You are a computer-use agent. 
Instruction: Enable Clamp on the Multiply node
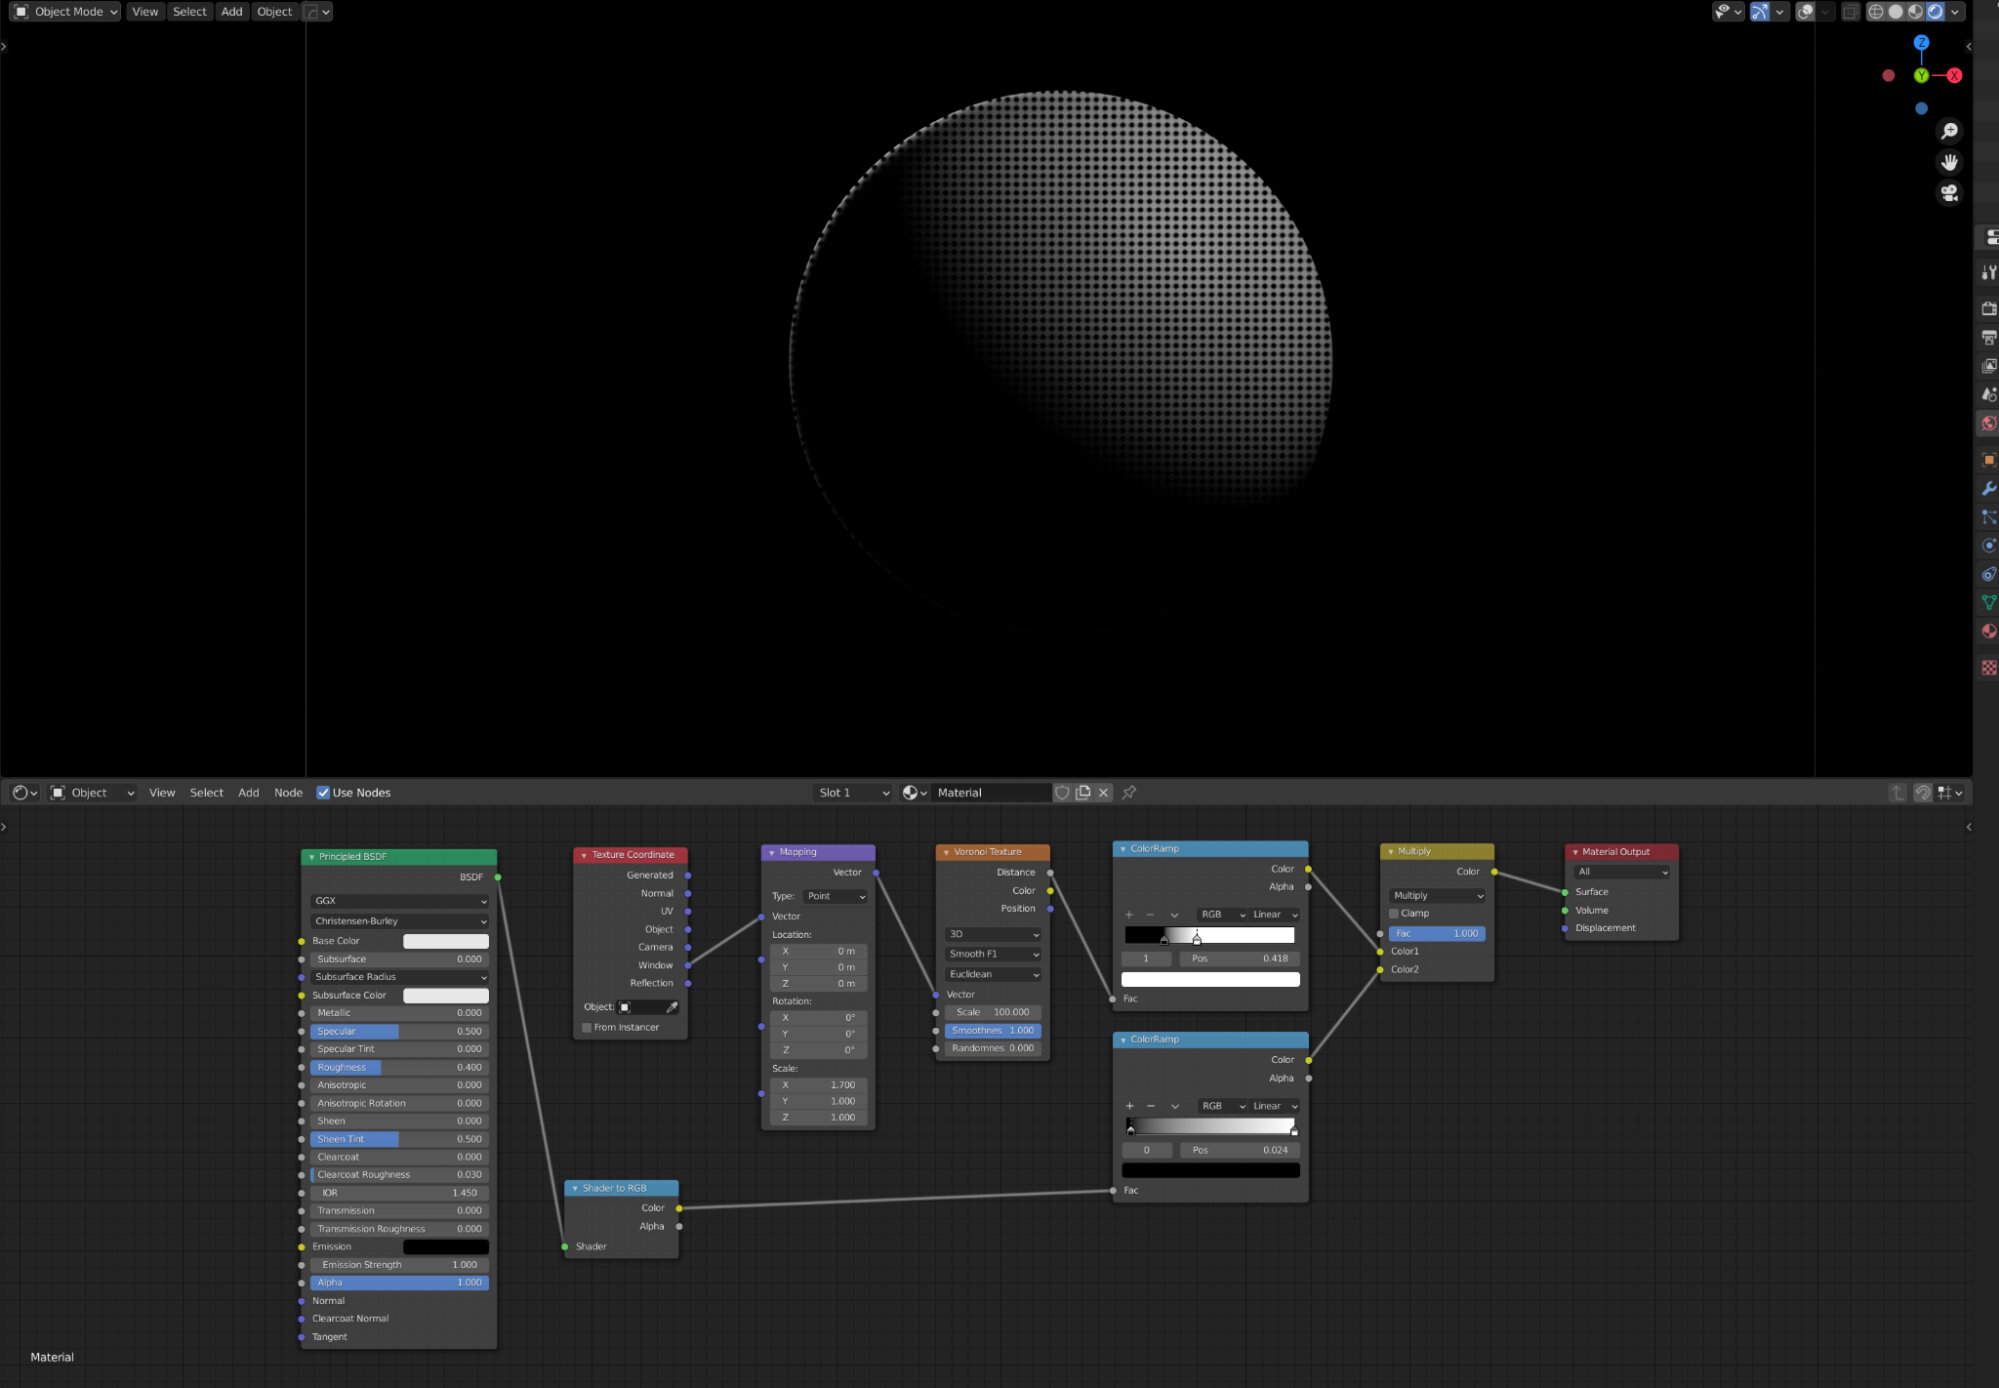[x=1394, y=913]
